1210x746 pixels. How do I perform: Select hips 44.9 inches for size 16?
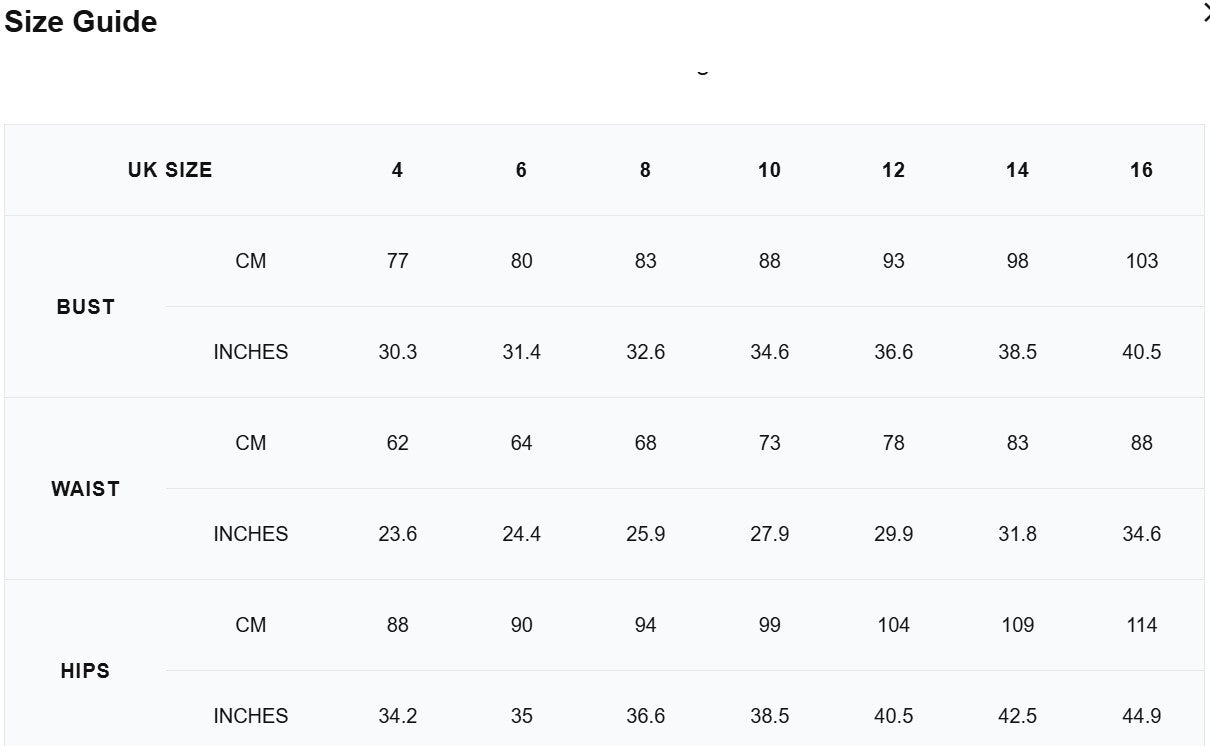pos(1141,716)
